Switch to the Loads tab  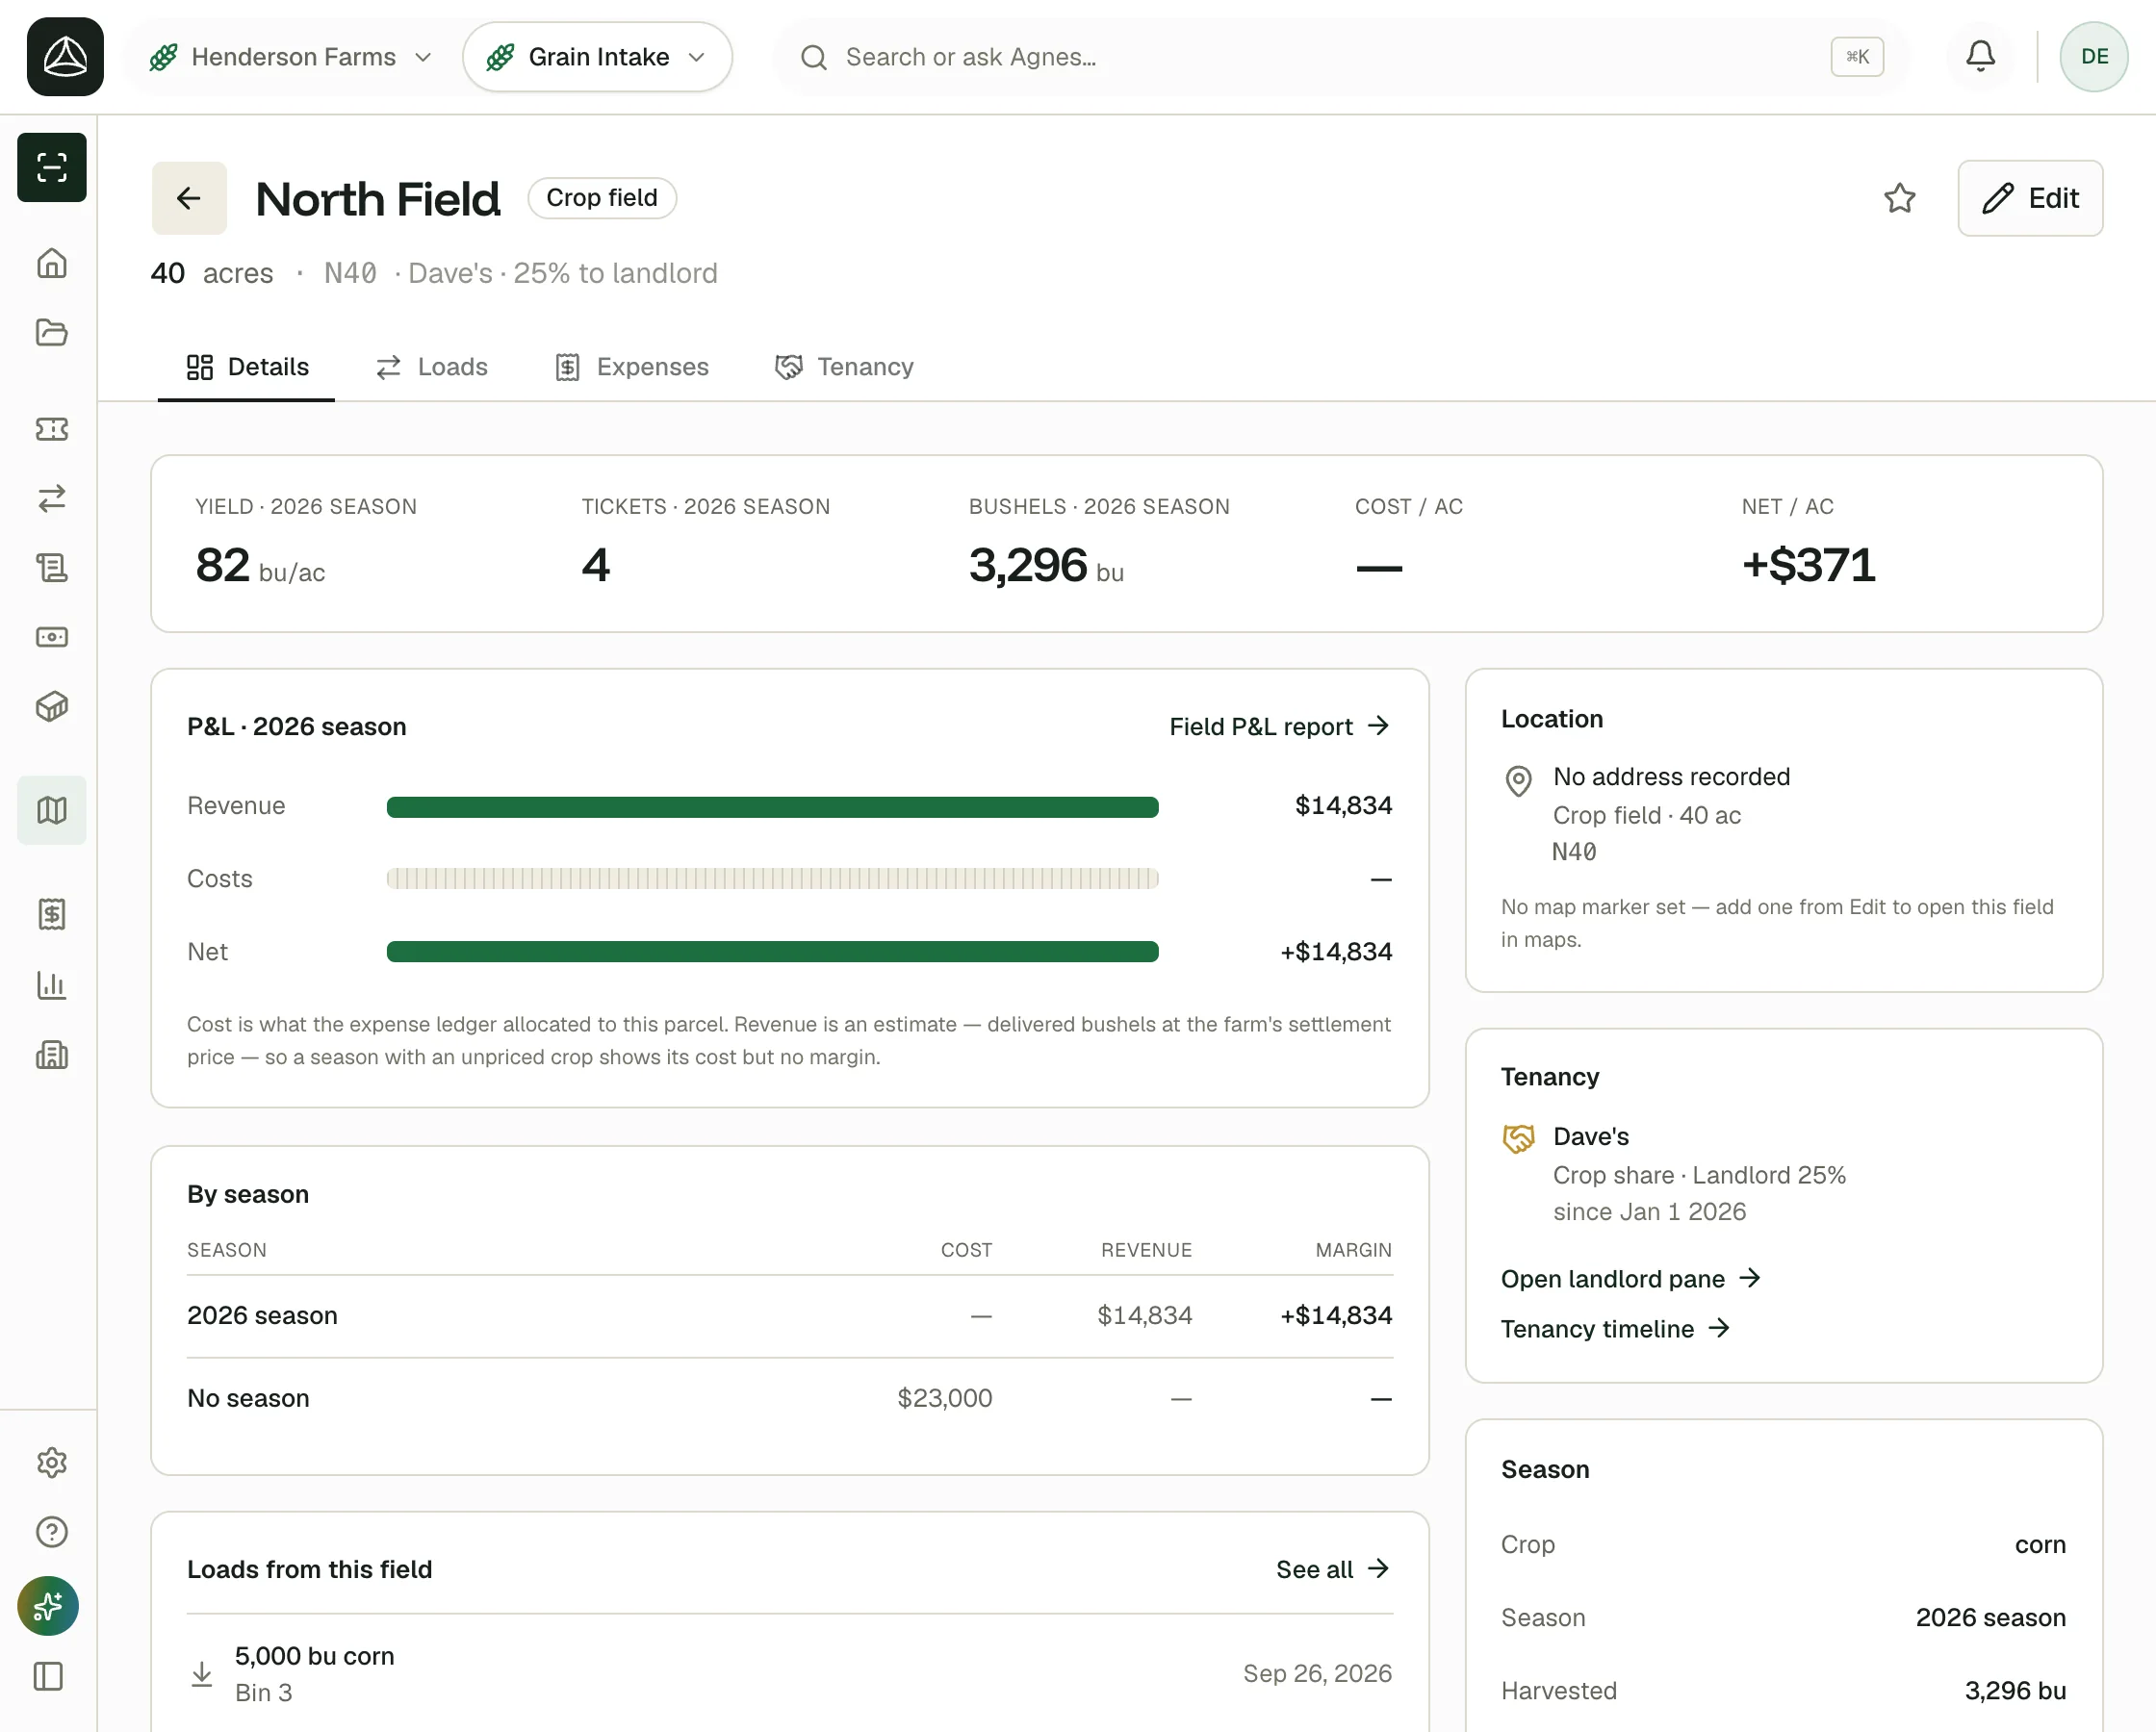432,367
